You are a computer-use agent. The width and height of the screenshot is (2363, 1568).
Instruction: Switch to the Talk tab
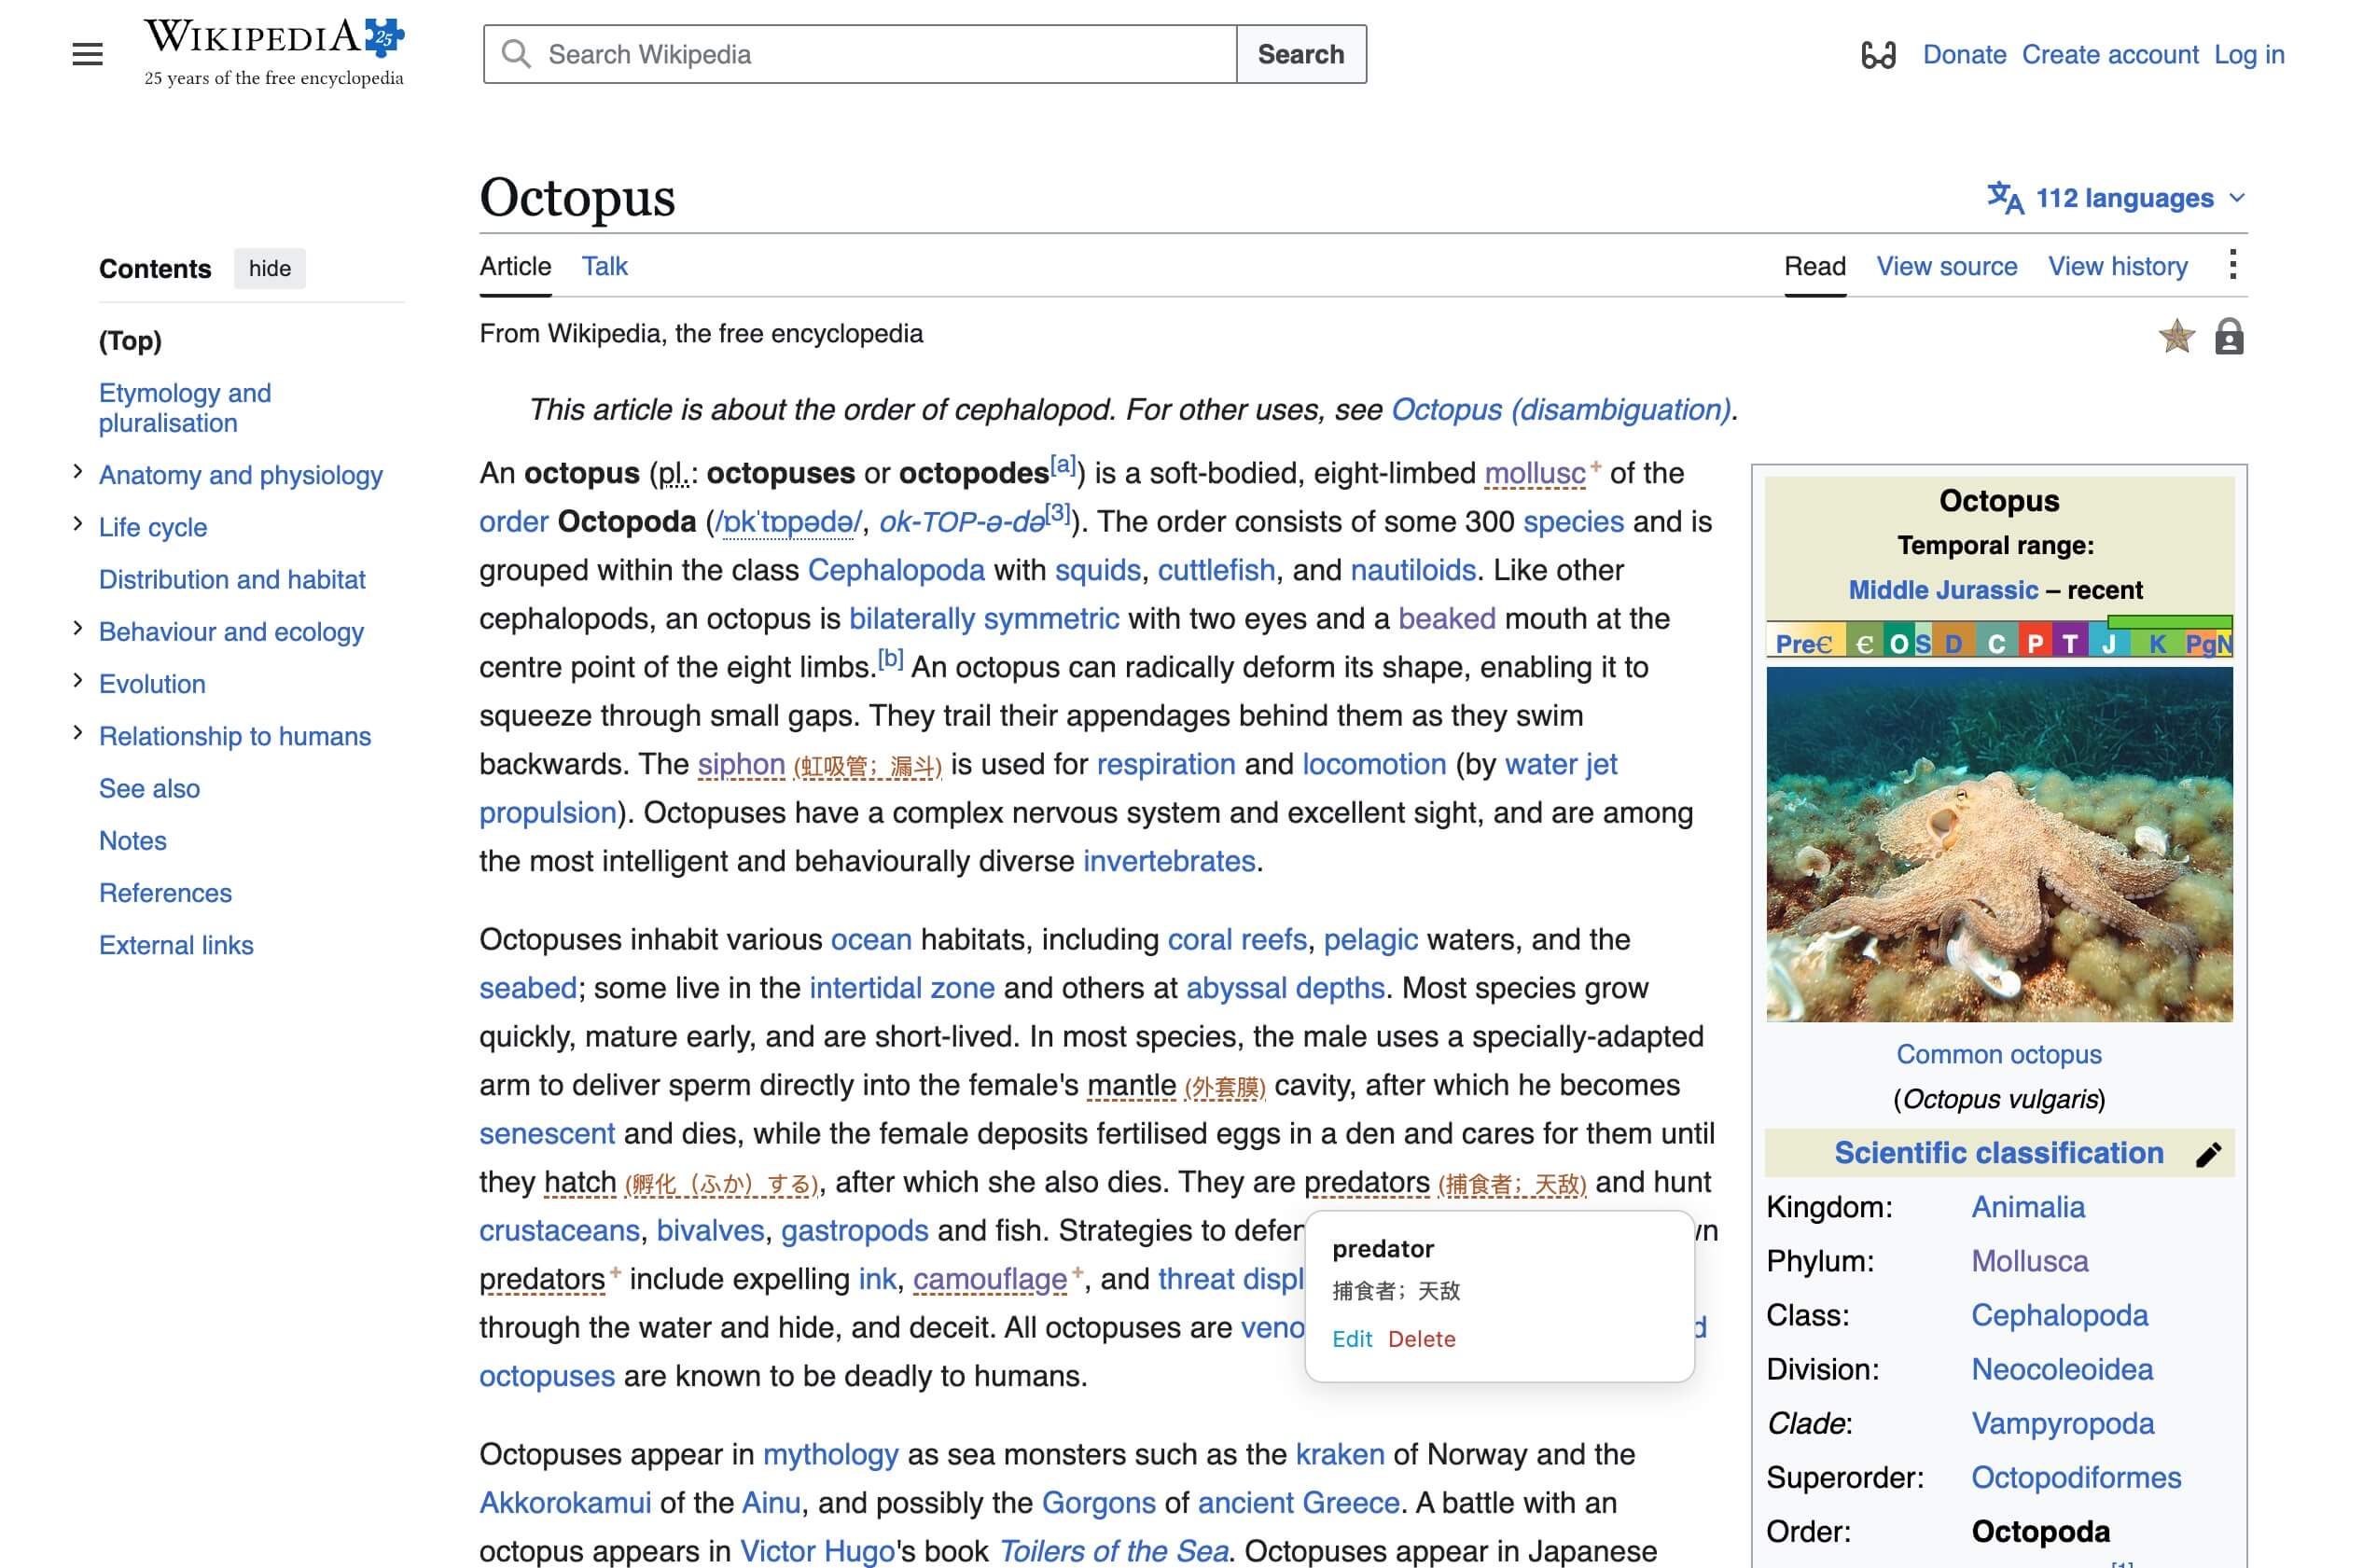click(x=604, y=266)
